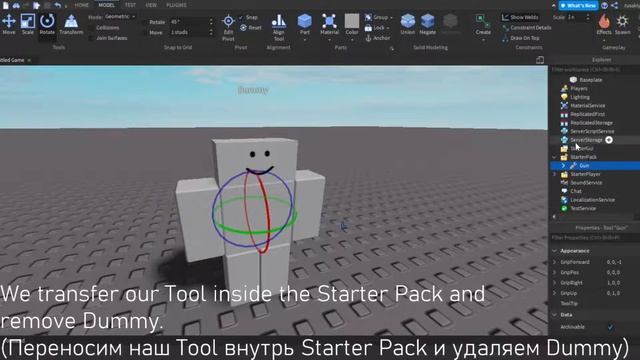Click the Rotate increment value field
This screenshot has width=640, height=360.
coord(189,22)
